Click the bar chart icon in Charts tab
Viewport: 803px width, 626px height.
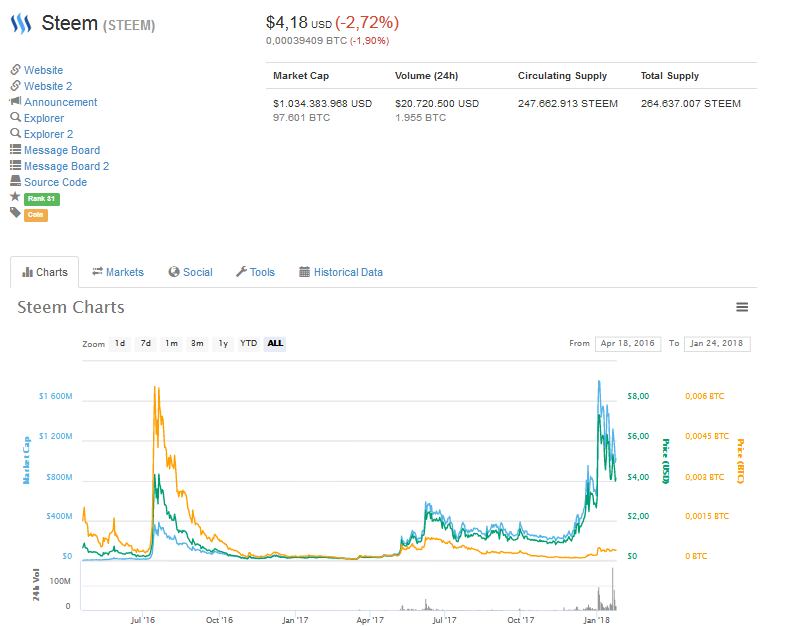click(27, 273)
